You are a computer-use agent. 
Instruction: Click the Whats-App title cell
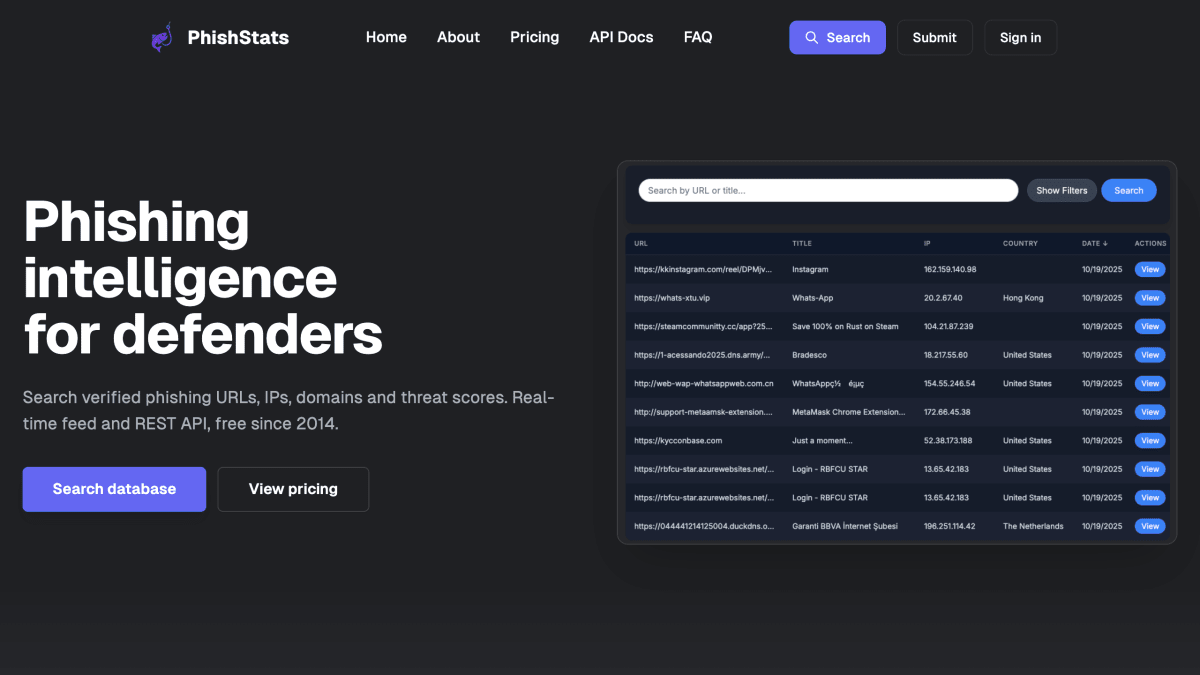tap(812, 298)
